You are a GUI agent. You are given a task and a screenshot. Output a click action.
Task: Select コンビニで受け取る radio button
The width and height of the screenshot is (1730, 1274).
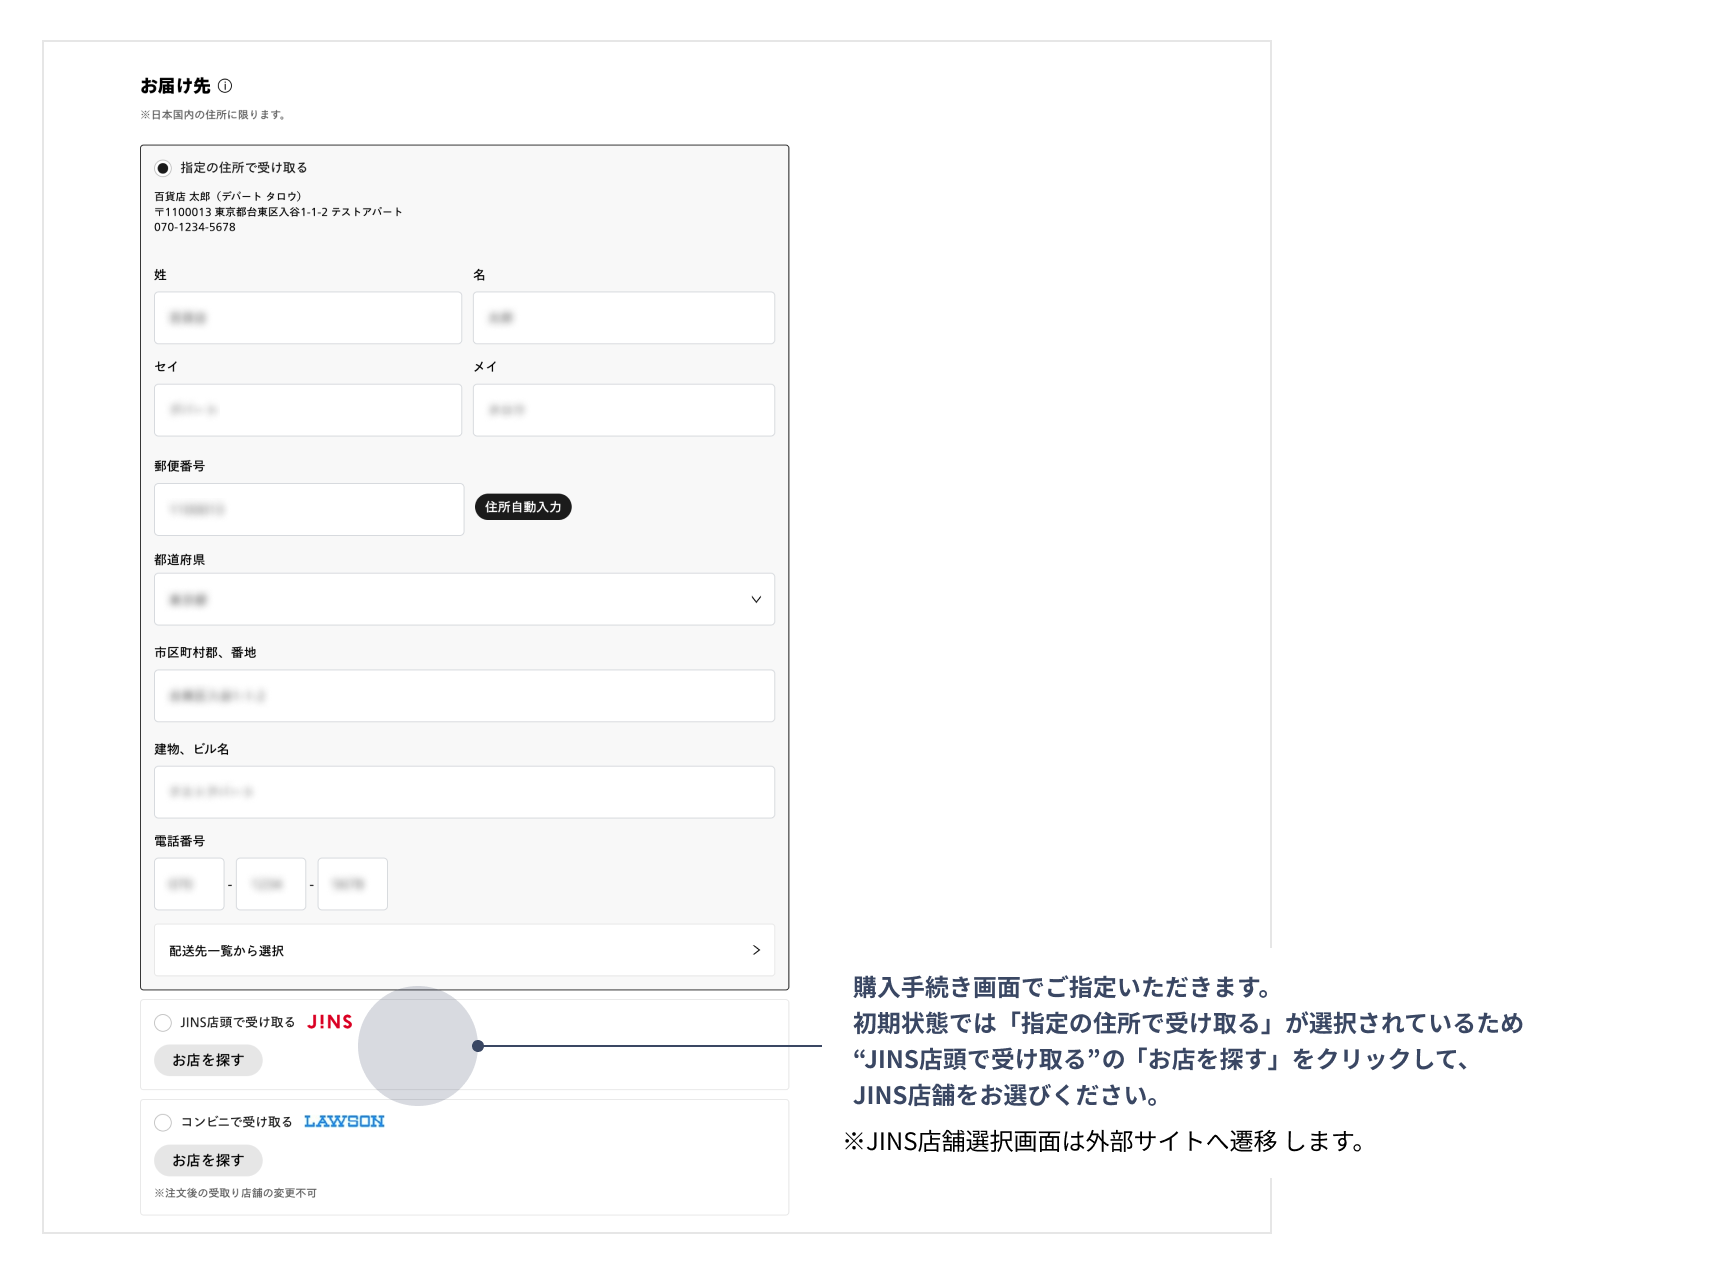[163, 1123]
